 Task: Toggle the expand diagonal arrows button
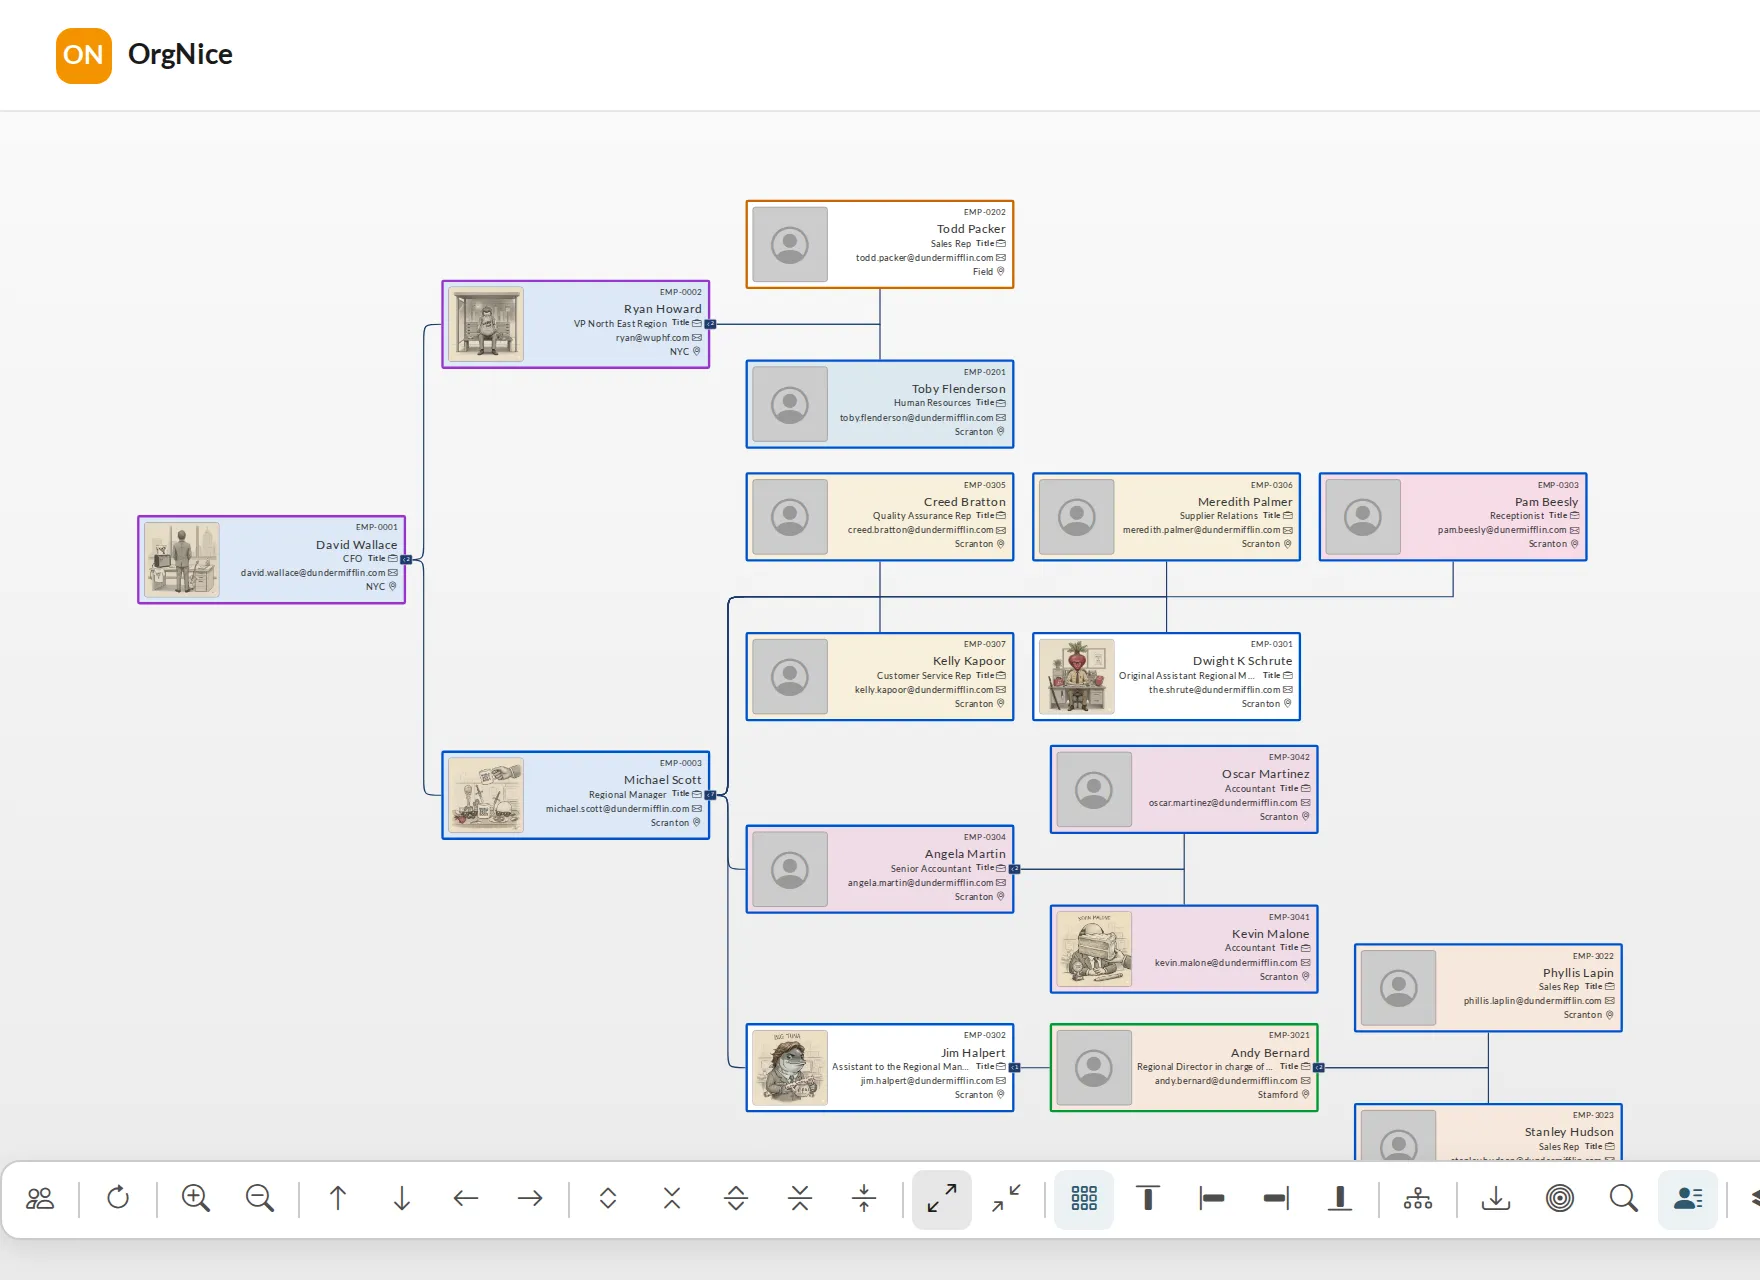pos(942,1198)
